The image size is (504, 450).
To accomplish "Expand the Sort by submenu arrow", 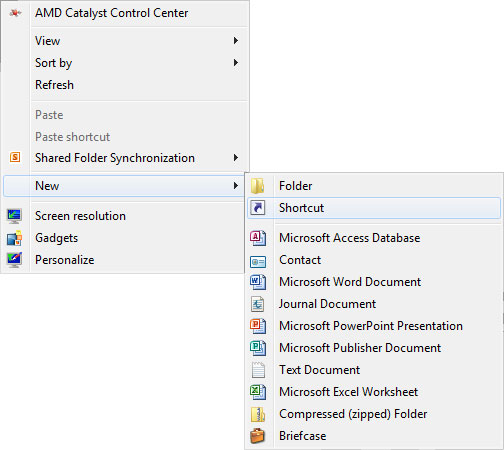I will [x=236, y=63].
